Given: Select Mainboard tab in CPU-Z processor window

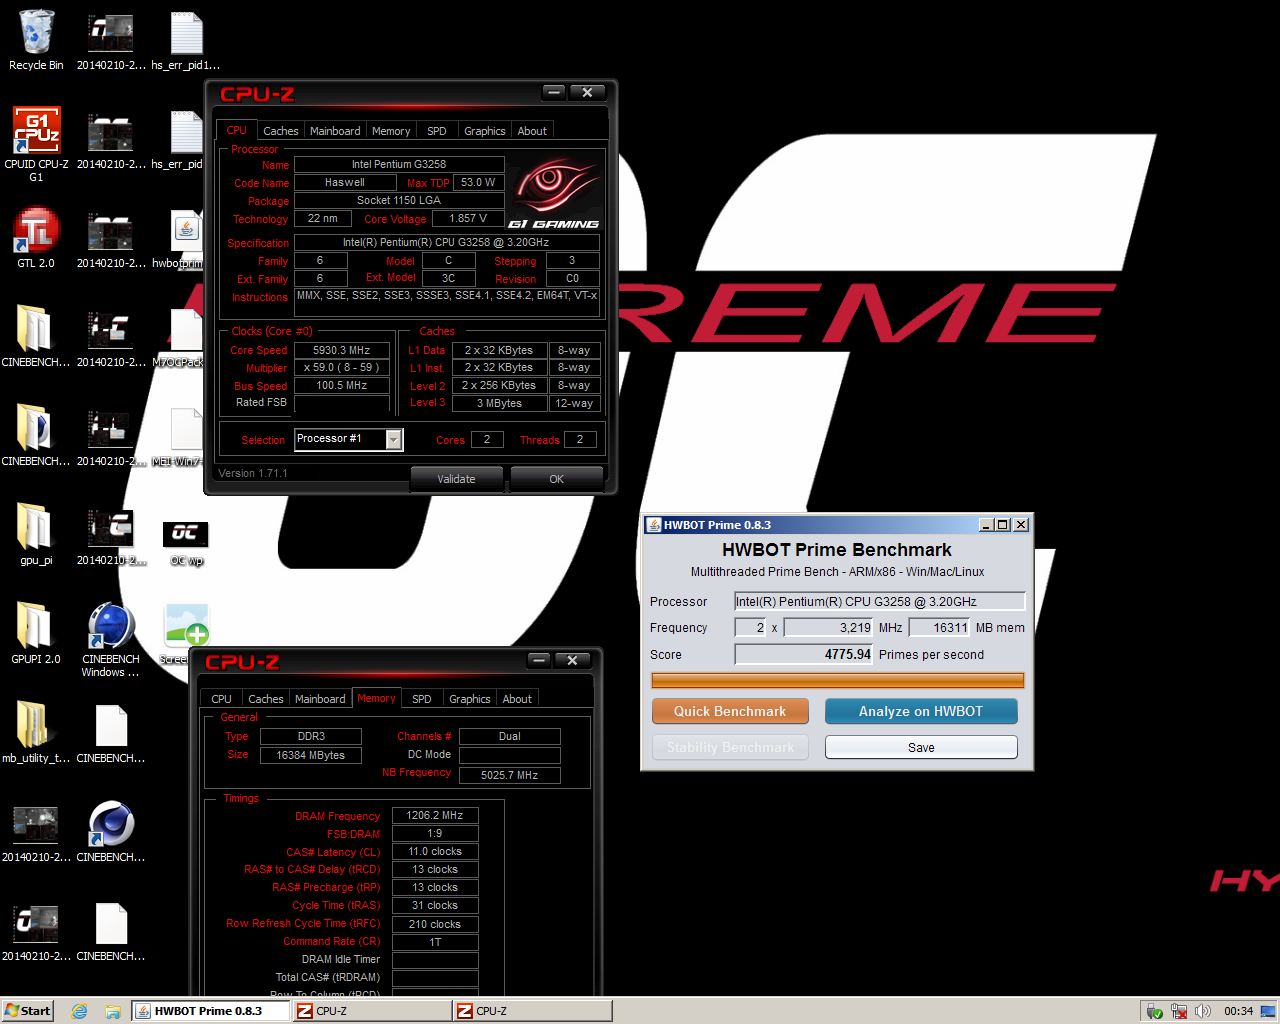Looking at the screenshot, I should pyautogui.click(x=335, y=131).
